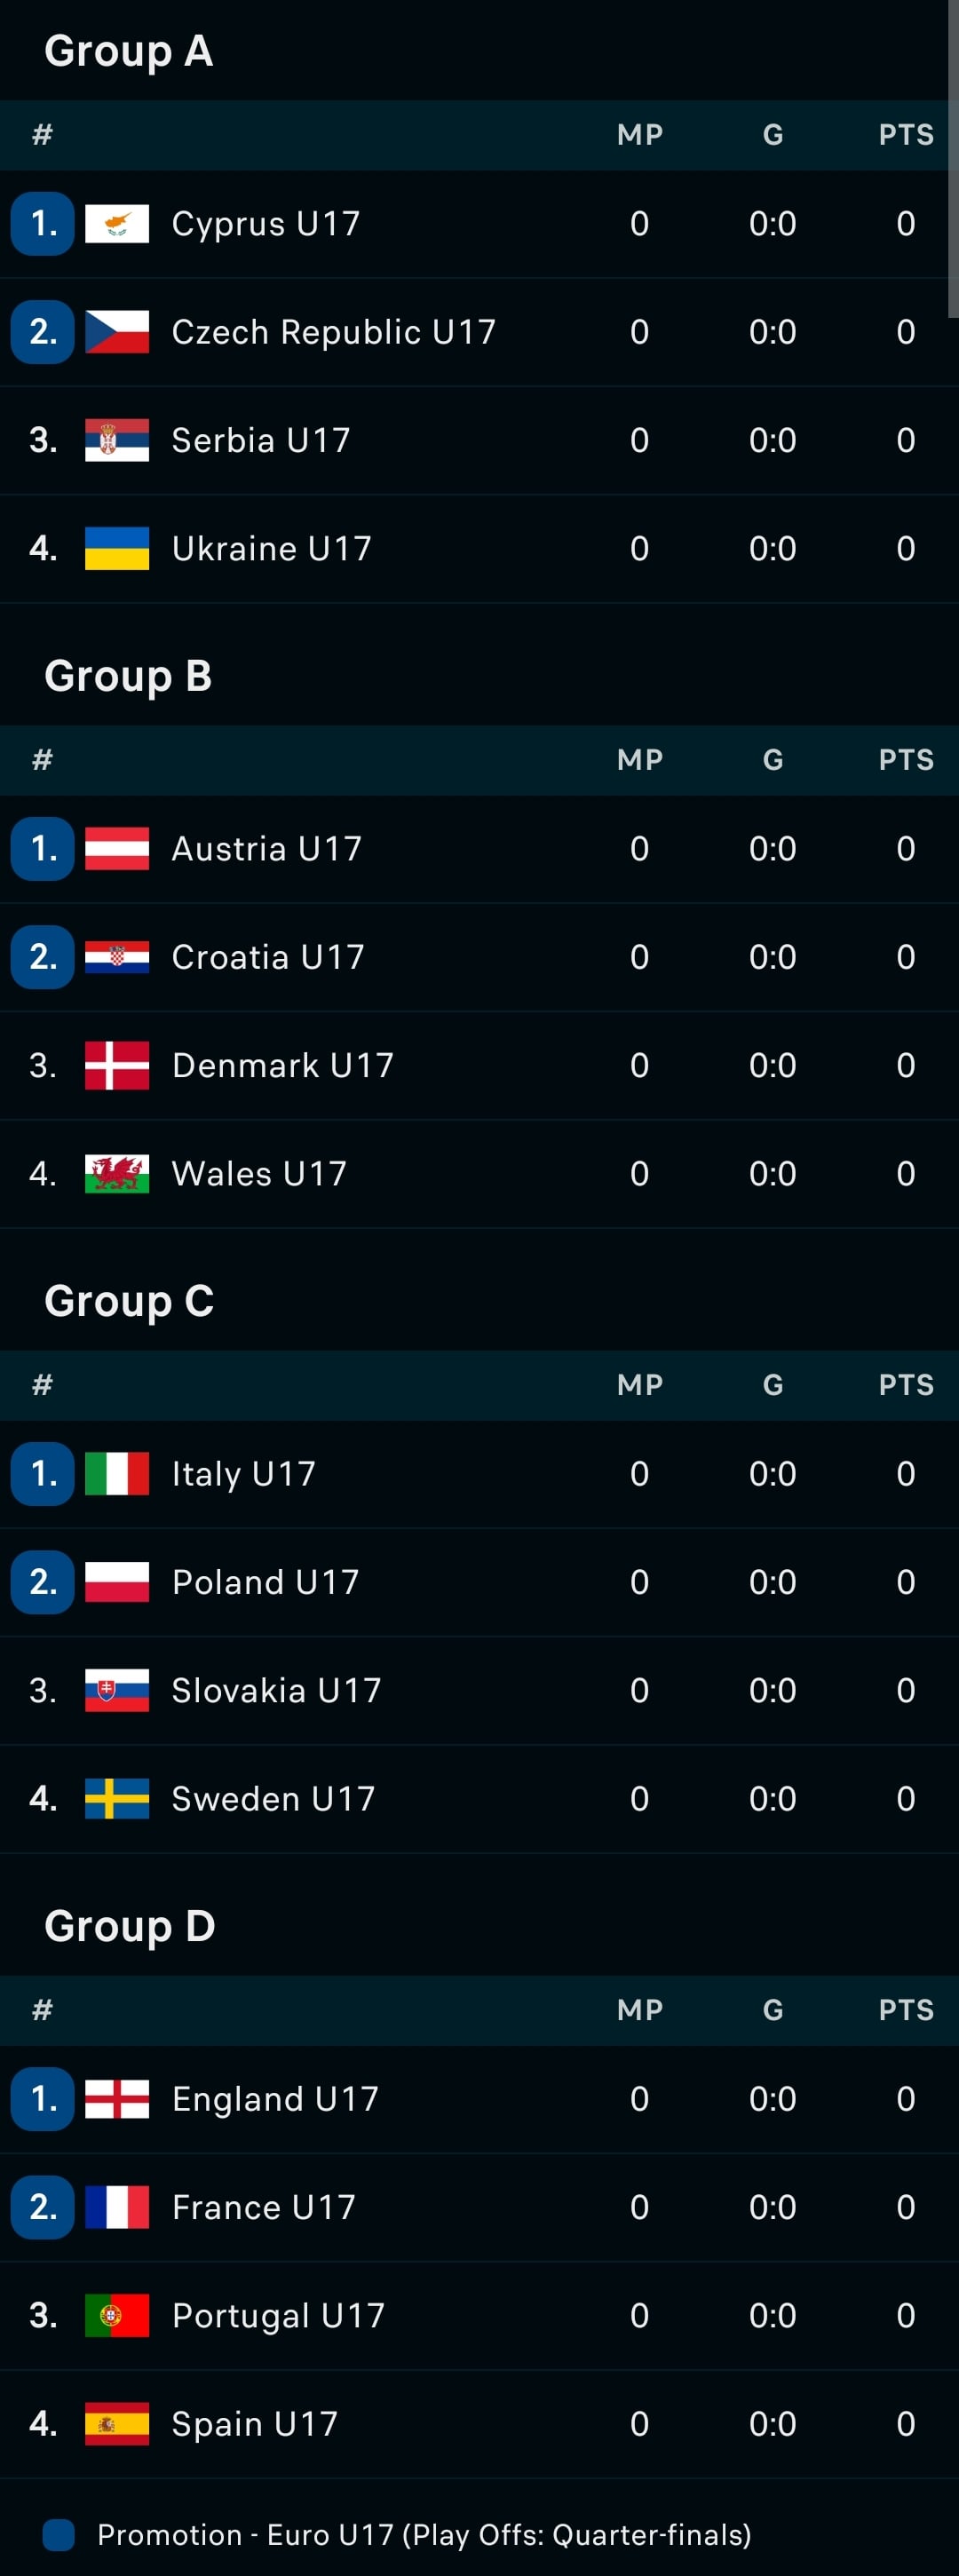Viewport: 959px width, 2576px height.
Task: Select France U17 rank 2 badge
Action: [x=43, y=2207]
